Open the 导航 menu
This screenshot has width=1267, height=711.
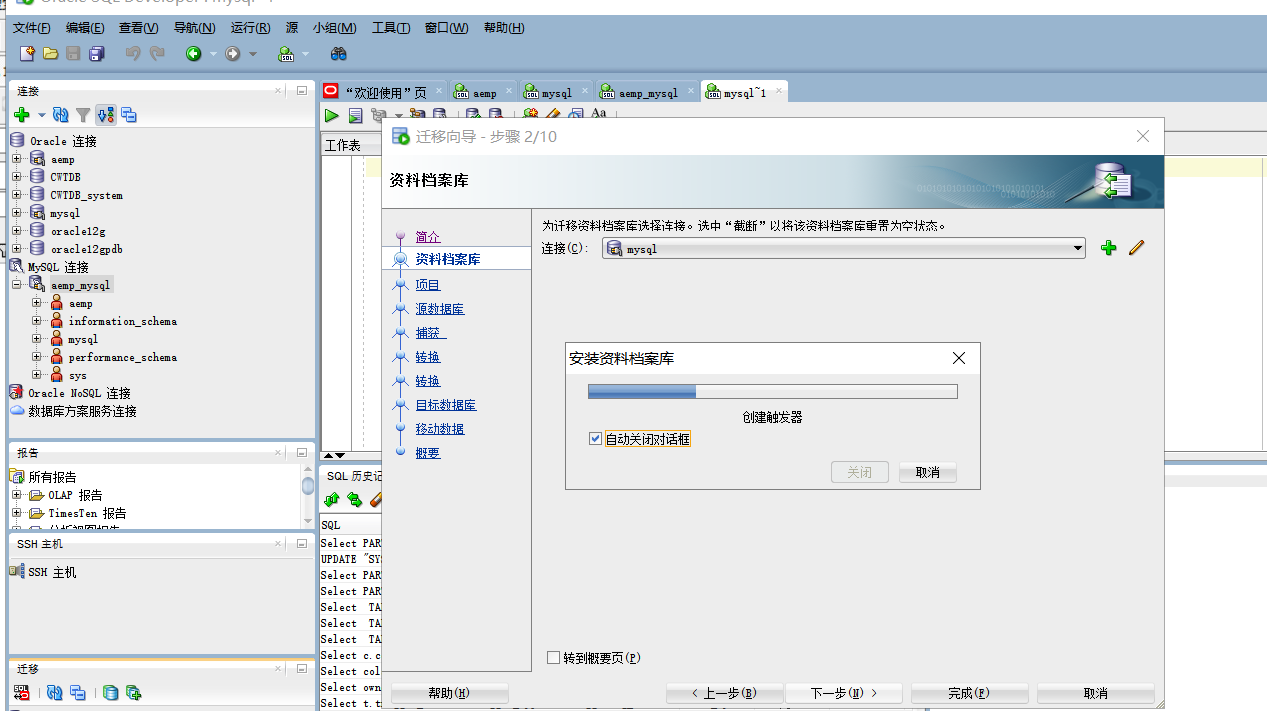(195, 28)
